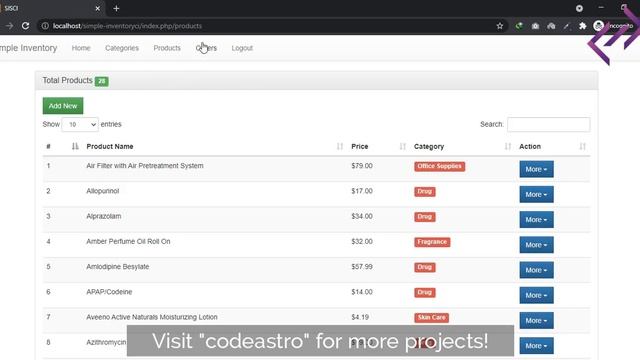This screenshot has height=360, width=640.
Task: Click the address bar URL
Action: point(127,26)
